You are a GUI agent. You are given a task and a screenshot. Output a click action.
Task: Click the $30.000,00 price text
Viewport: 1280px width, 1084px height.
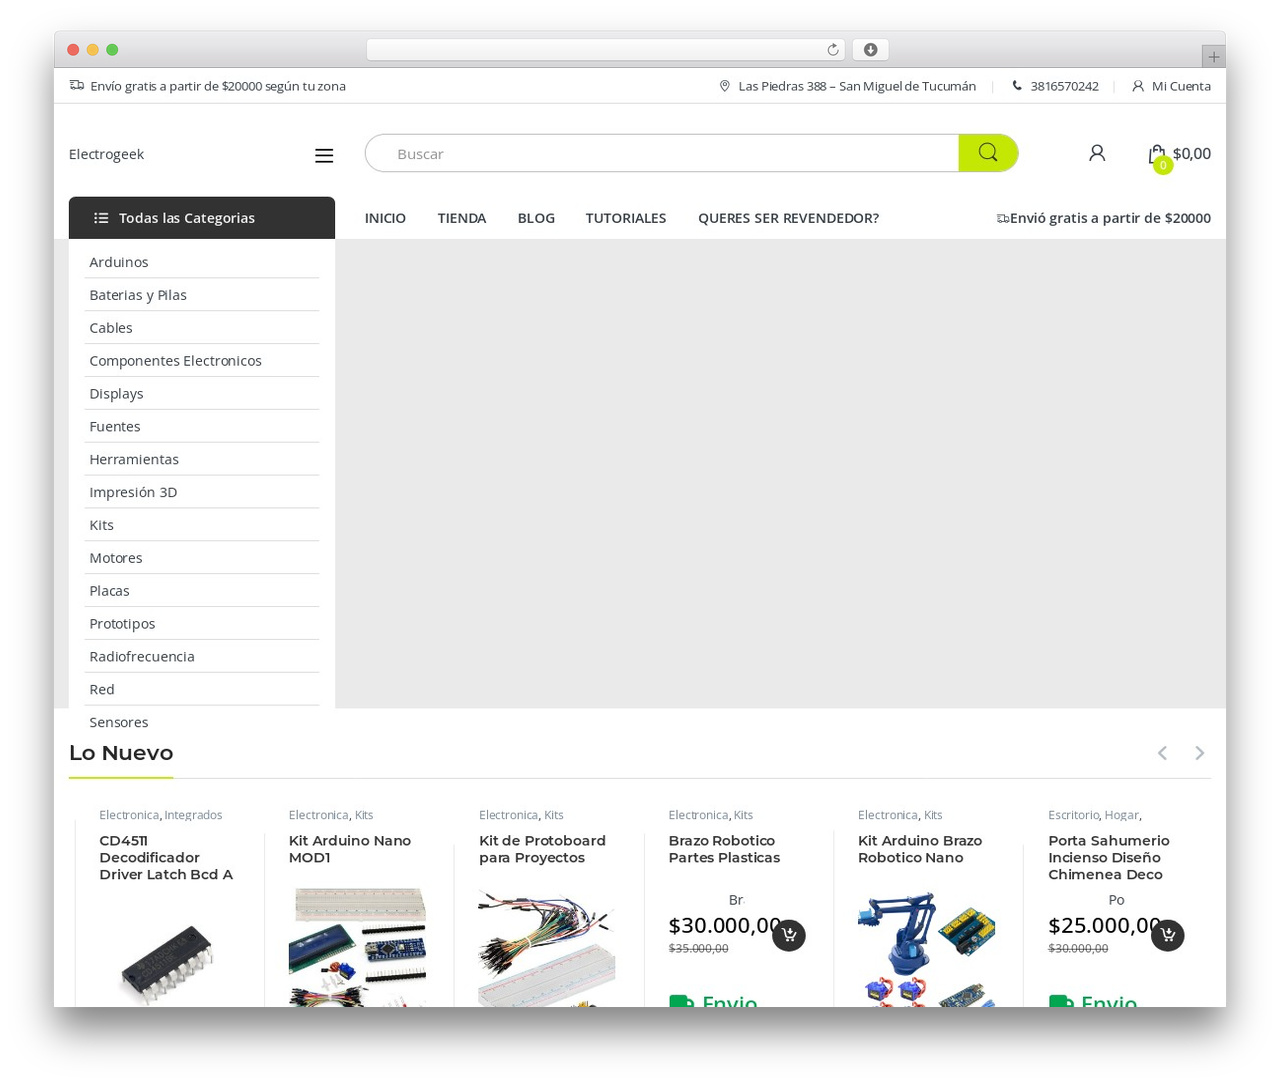(x=725, y=926)
